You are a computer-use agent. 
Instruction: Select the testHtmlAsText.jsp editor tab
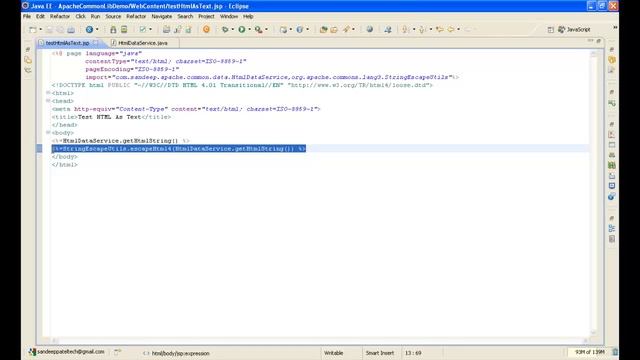coord(67,43)
